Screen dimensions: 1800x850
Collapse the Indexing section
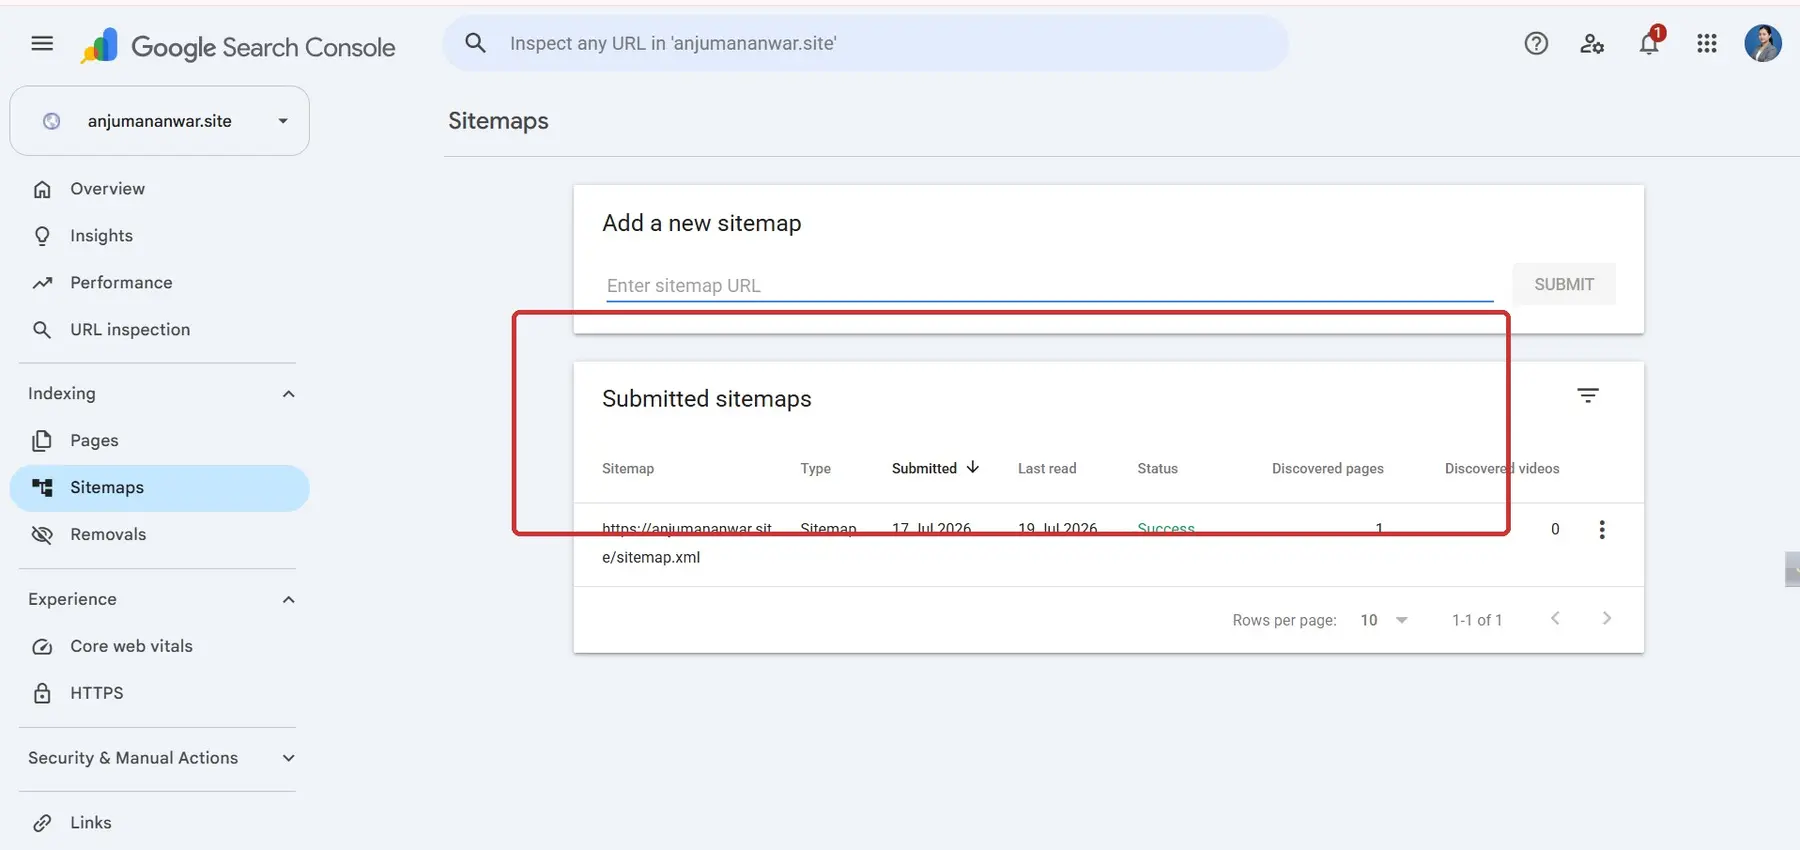(x=289, y=394)
